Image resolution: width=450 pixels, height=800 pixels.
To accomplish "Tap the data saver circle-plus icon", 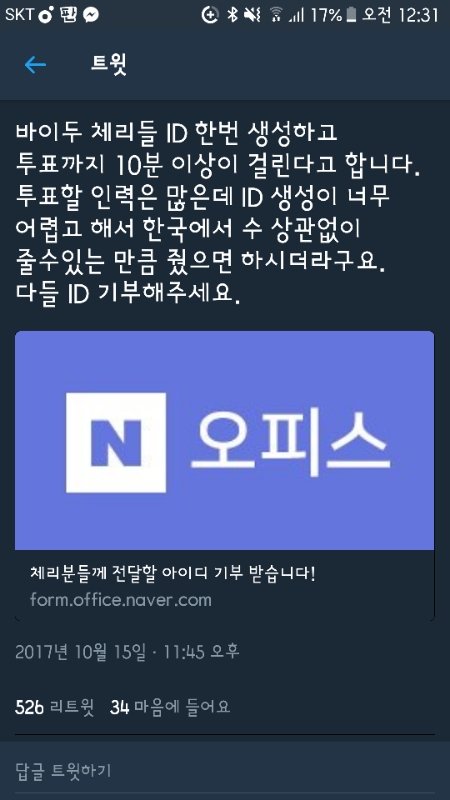I will pyautogui.click(x=210, y=15).
